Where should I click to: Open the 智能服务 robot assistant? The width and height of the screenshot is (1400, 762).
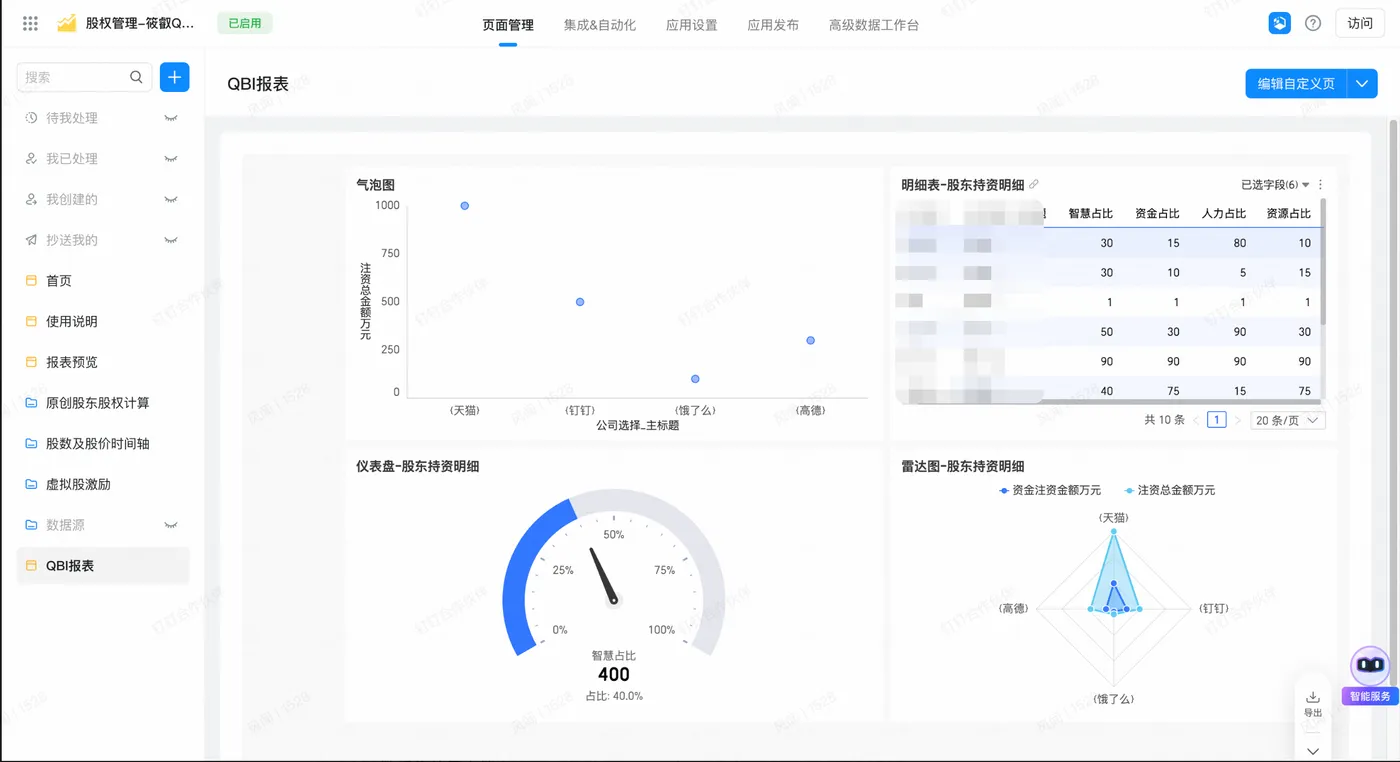tap(1370, 676)
